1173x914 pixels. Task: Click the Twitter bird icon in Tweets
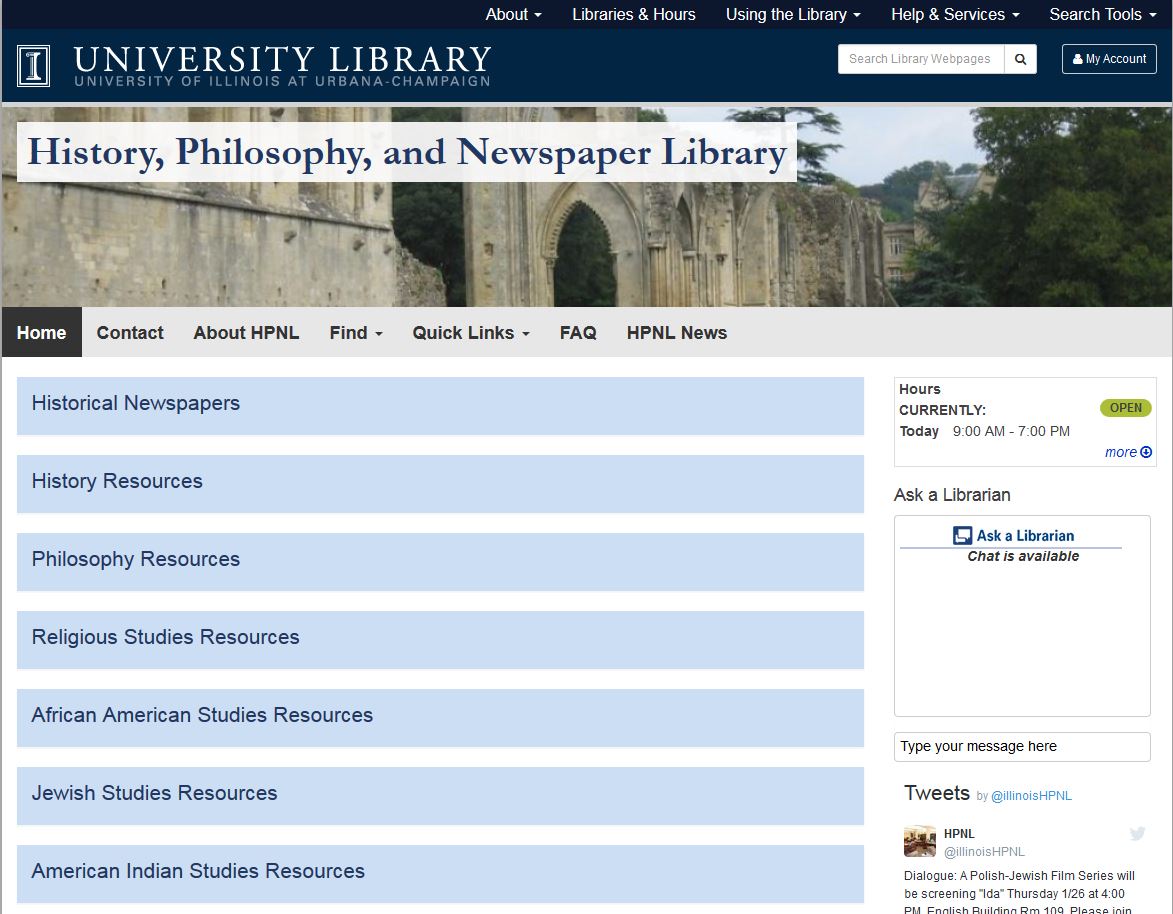pos(1137,834)
